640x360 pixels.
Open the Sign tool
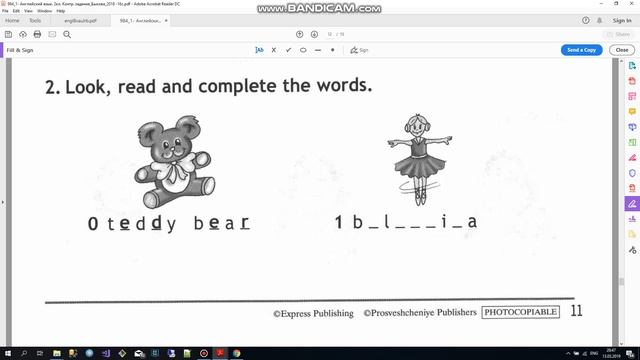pos(359,50)
